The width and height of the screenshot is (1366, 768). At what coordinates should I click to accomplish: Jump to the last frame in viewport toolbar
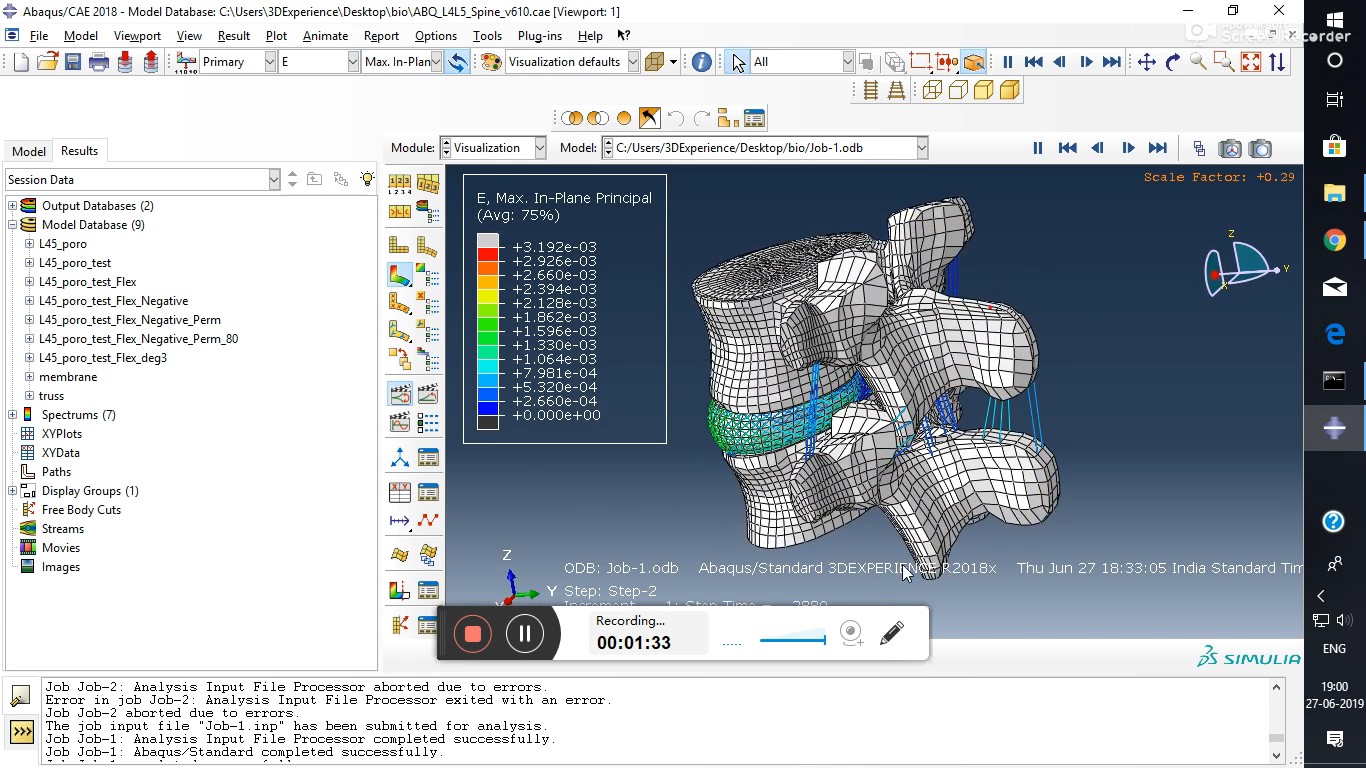pyautogui.click(x=1158, y=148)
